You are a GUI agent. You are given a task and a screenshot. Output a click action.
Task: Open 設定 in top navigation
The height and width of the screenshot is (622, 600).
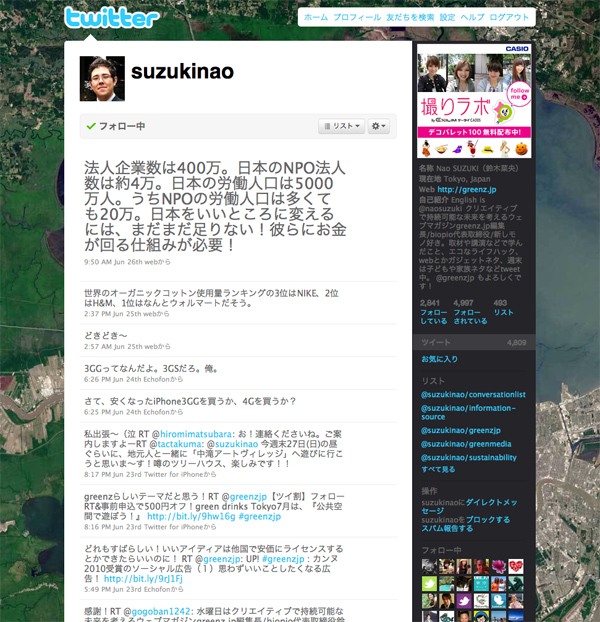[447, 17]
